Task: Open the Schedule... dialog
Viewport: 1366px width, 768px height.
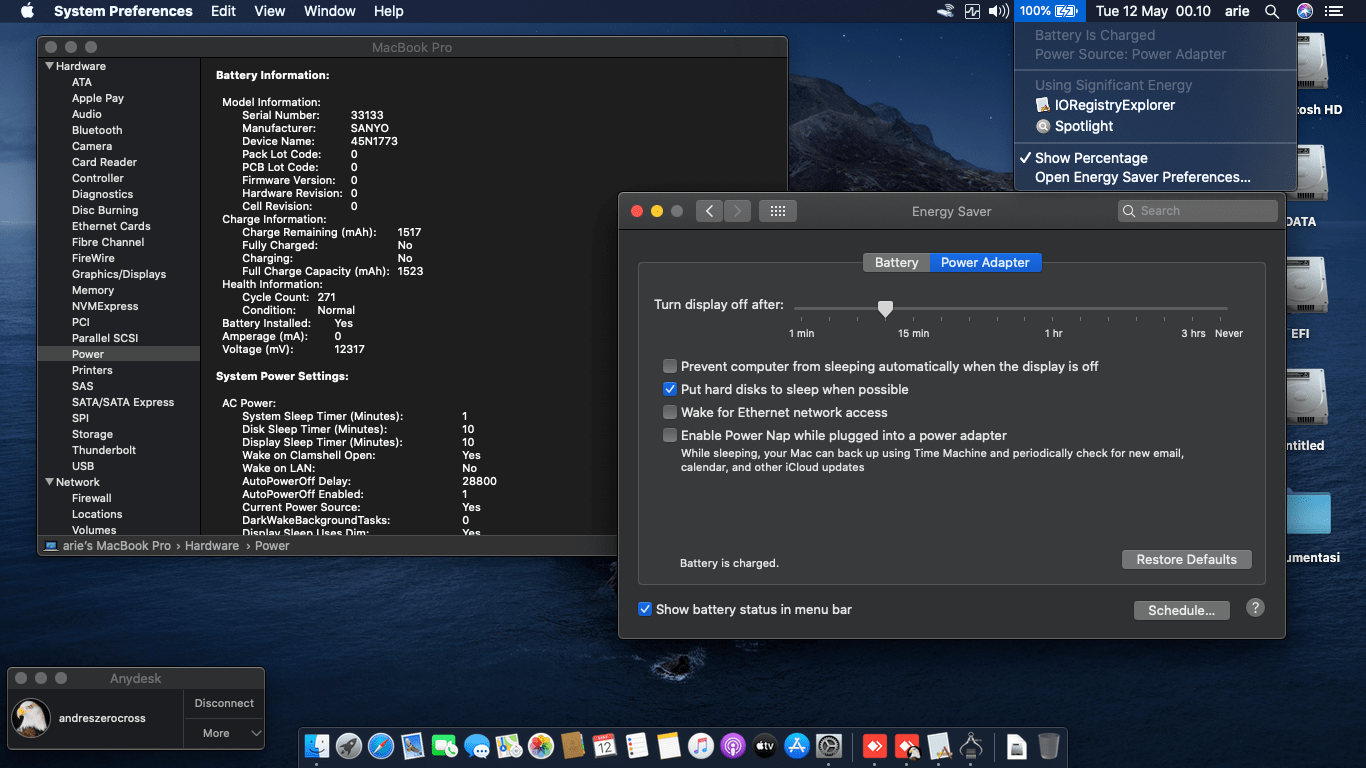Action: [1182, 610]
